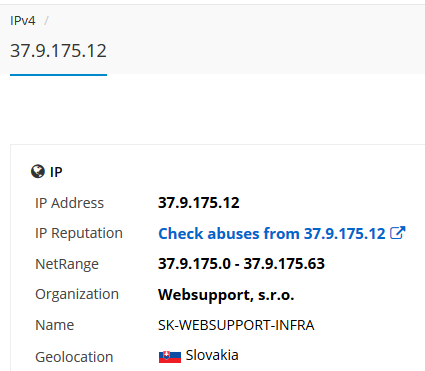The width and height of the screenshot is (425, 371).
Task: Click the IPv4 breadcrumb link
Action: coord(23,21)
